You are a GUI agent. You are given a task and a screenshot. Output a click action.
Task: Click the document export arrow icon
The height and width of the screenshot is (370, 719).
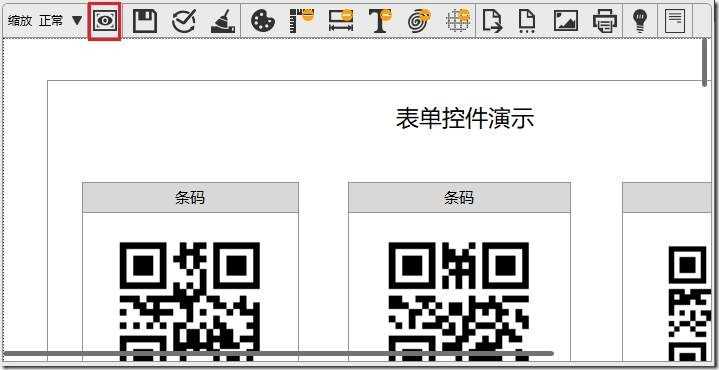(493, 21)
